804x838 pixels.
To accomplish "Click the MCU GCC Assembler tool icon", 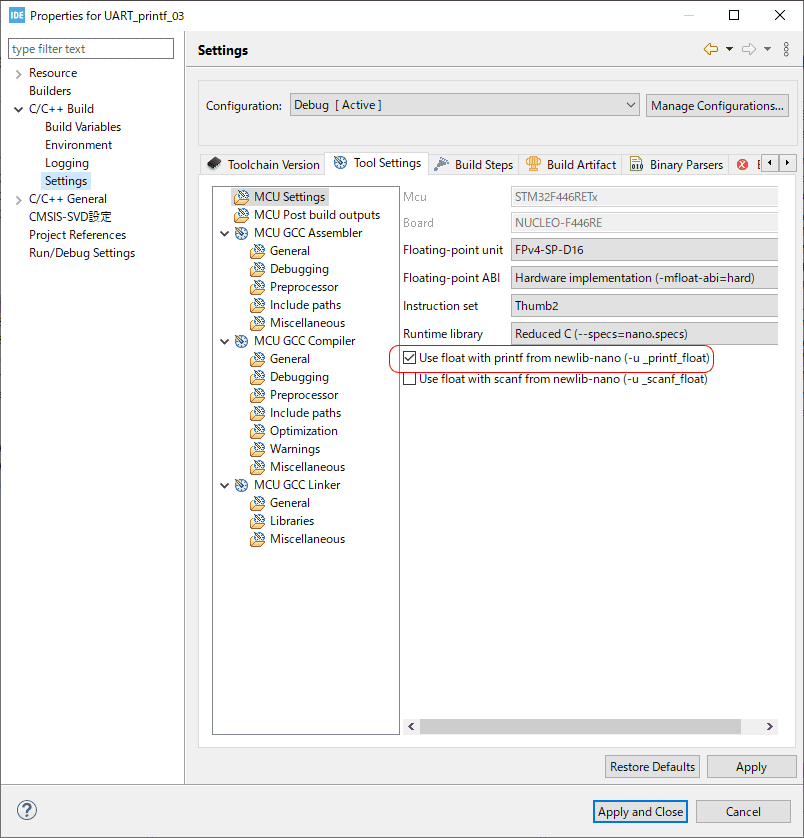I will click(x=242, y=233).
